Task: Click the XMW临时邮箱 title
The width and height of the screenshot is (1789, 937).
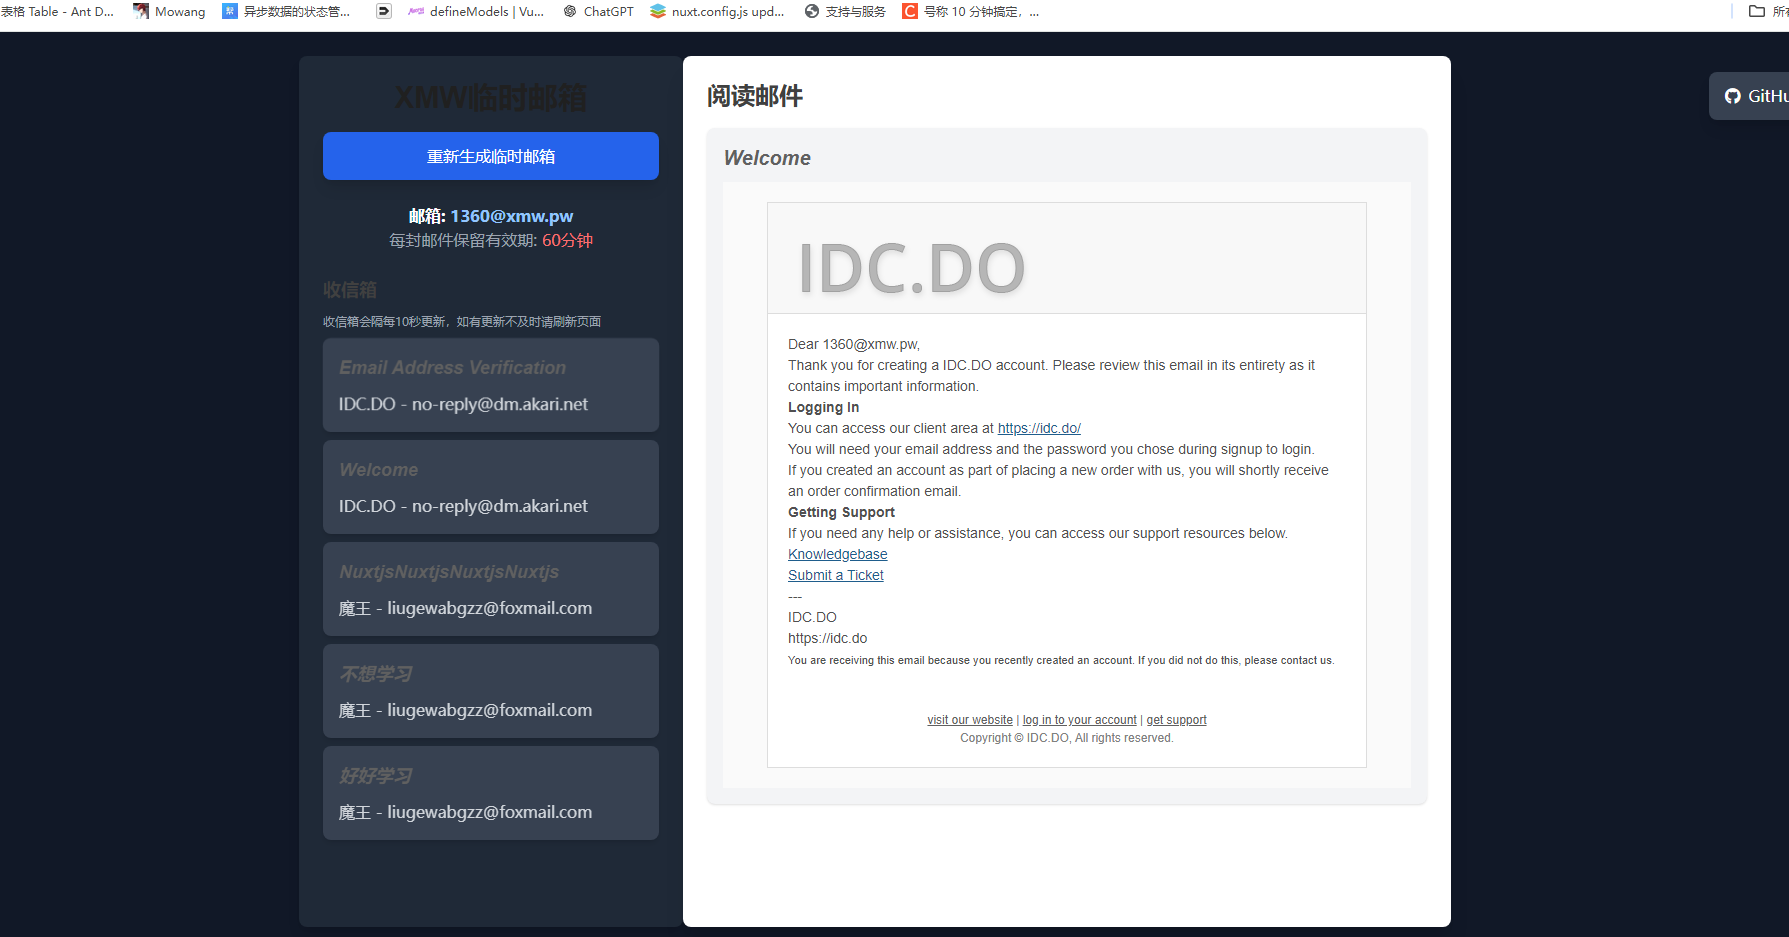Action: click(x=491, y=98)
